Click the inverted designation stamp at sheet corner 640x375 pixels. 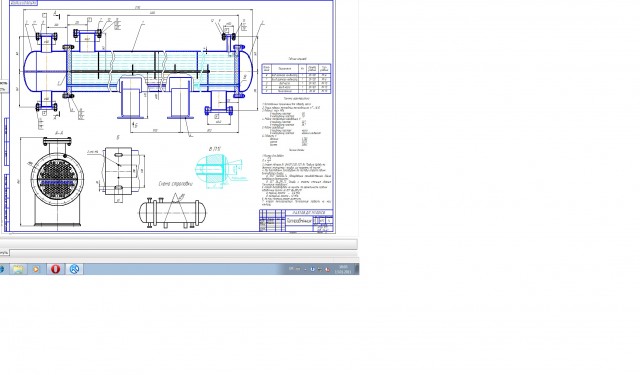click(x=23, y=3)
